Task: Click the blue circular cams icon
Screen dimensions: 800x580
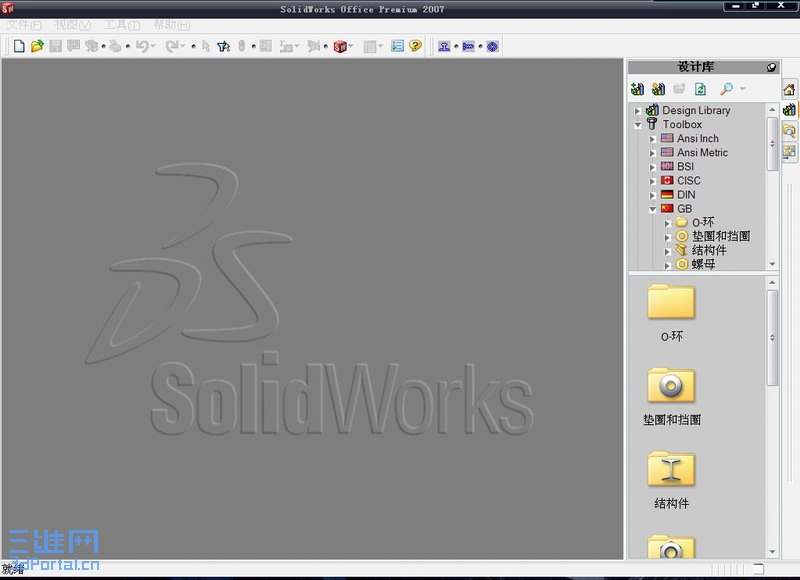Action: coord(492,46)
